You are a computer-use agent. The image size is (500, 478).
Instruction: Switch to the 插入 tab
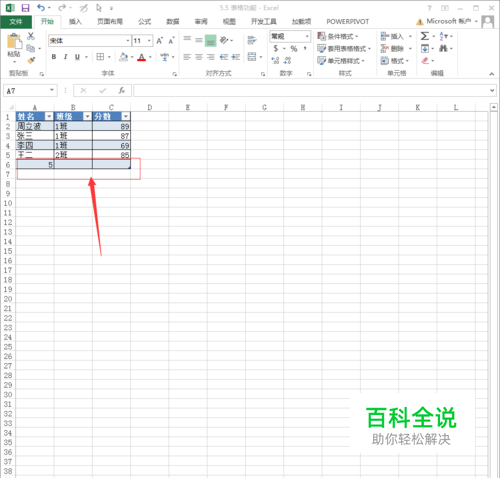pos(75,22)
